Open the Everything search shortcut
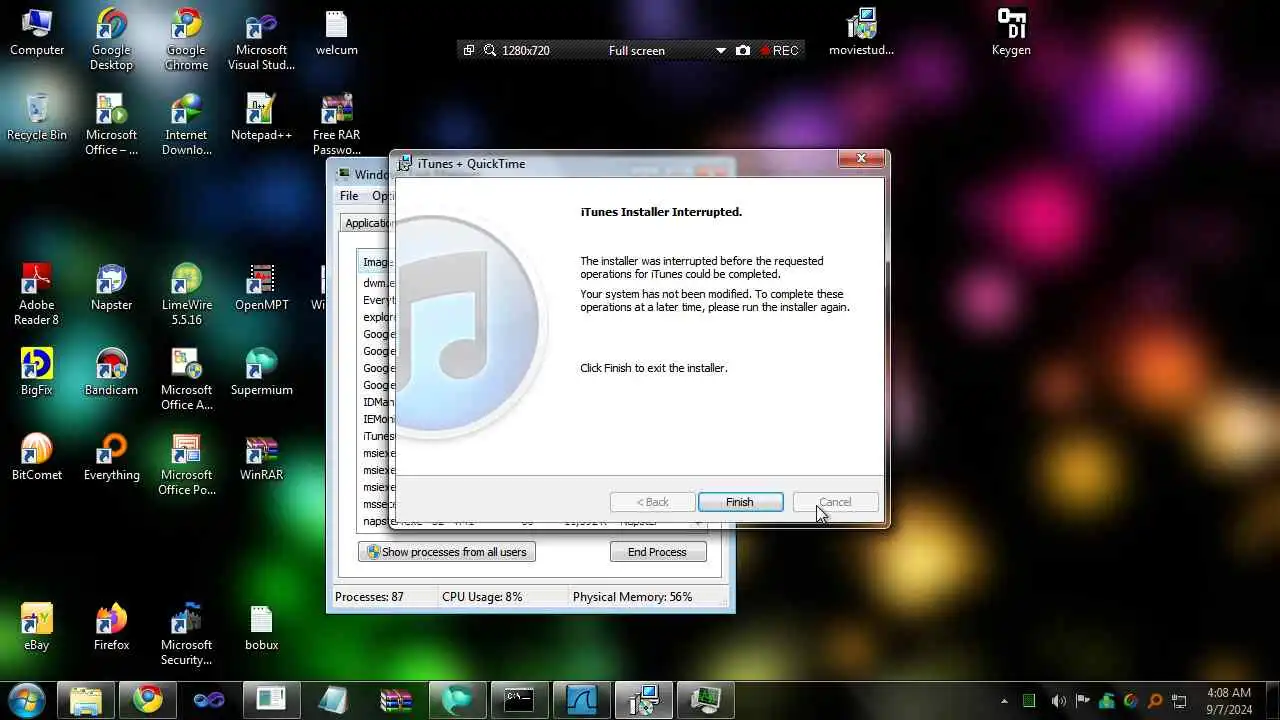This screenshot has width=1280, height=720. (x=111, y=457)
